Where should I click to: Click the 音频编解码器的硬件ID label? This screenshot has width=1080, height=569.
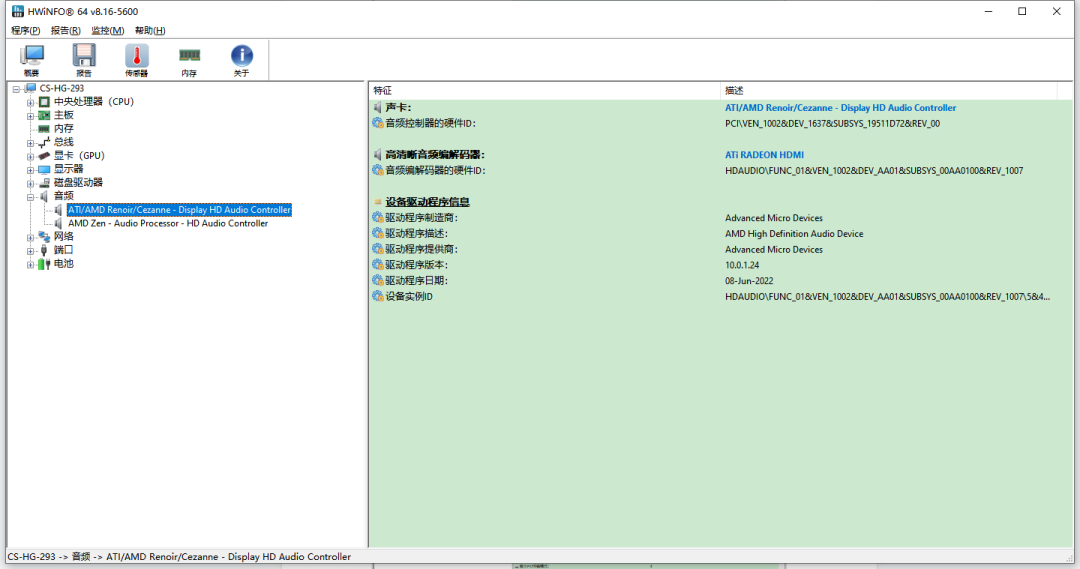click(435, 170)
